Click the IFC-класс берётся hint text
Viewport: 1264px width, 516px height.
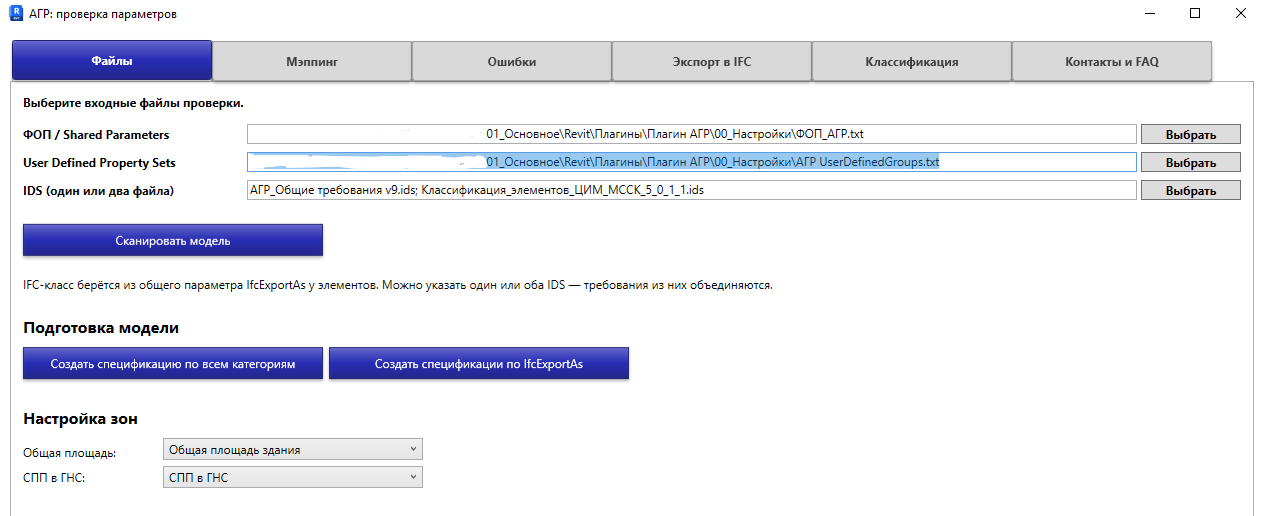[398, 285]
